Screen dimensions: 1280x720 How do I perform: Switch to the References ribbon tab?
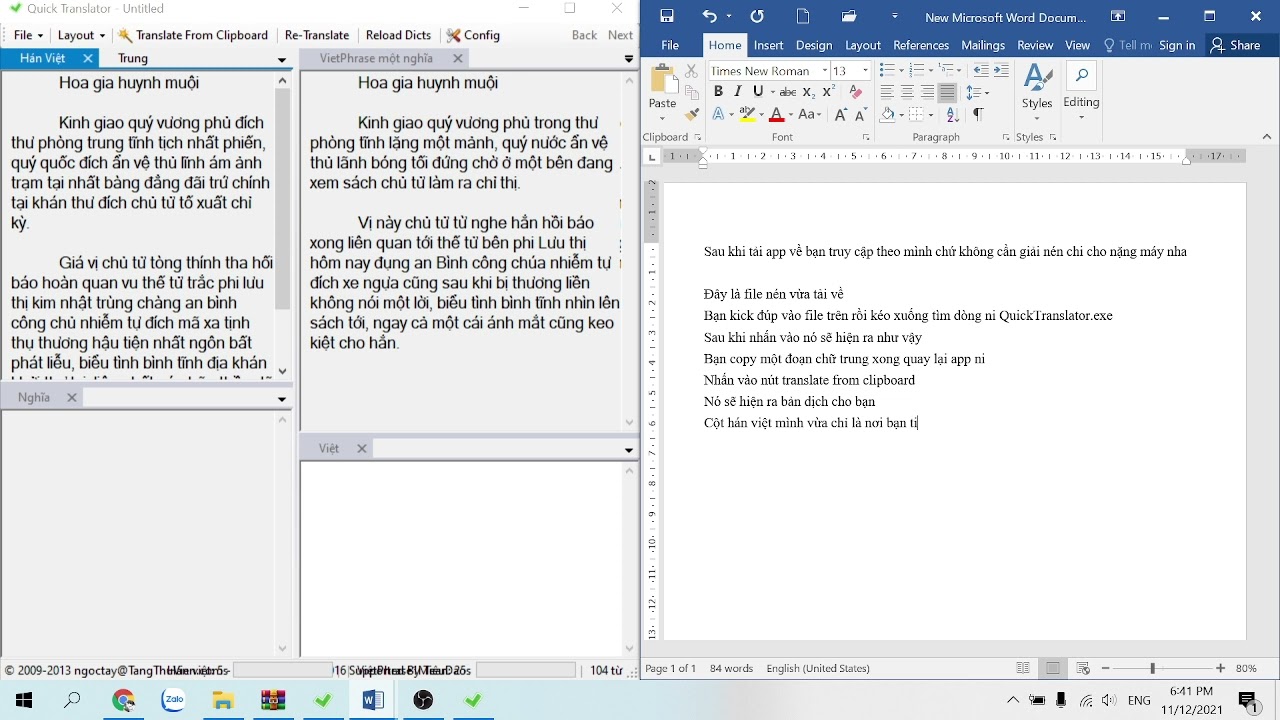coord(921,45)
